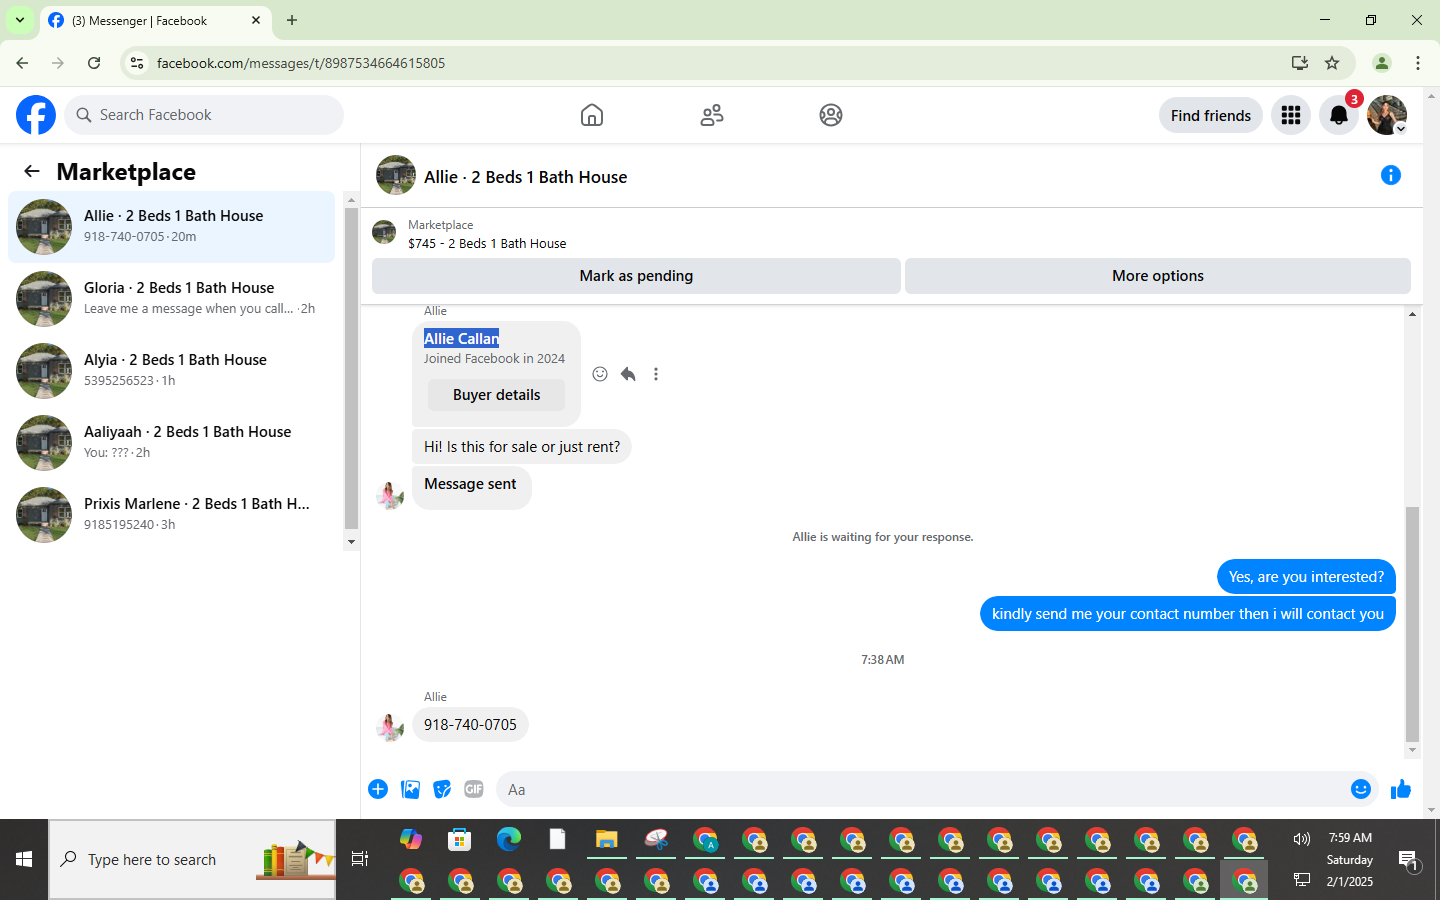This screenshot has width=1440, height=900.
Task: Open the Chrome profile icon
Action: (1382, 63)
